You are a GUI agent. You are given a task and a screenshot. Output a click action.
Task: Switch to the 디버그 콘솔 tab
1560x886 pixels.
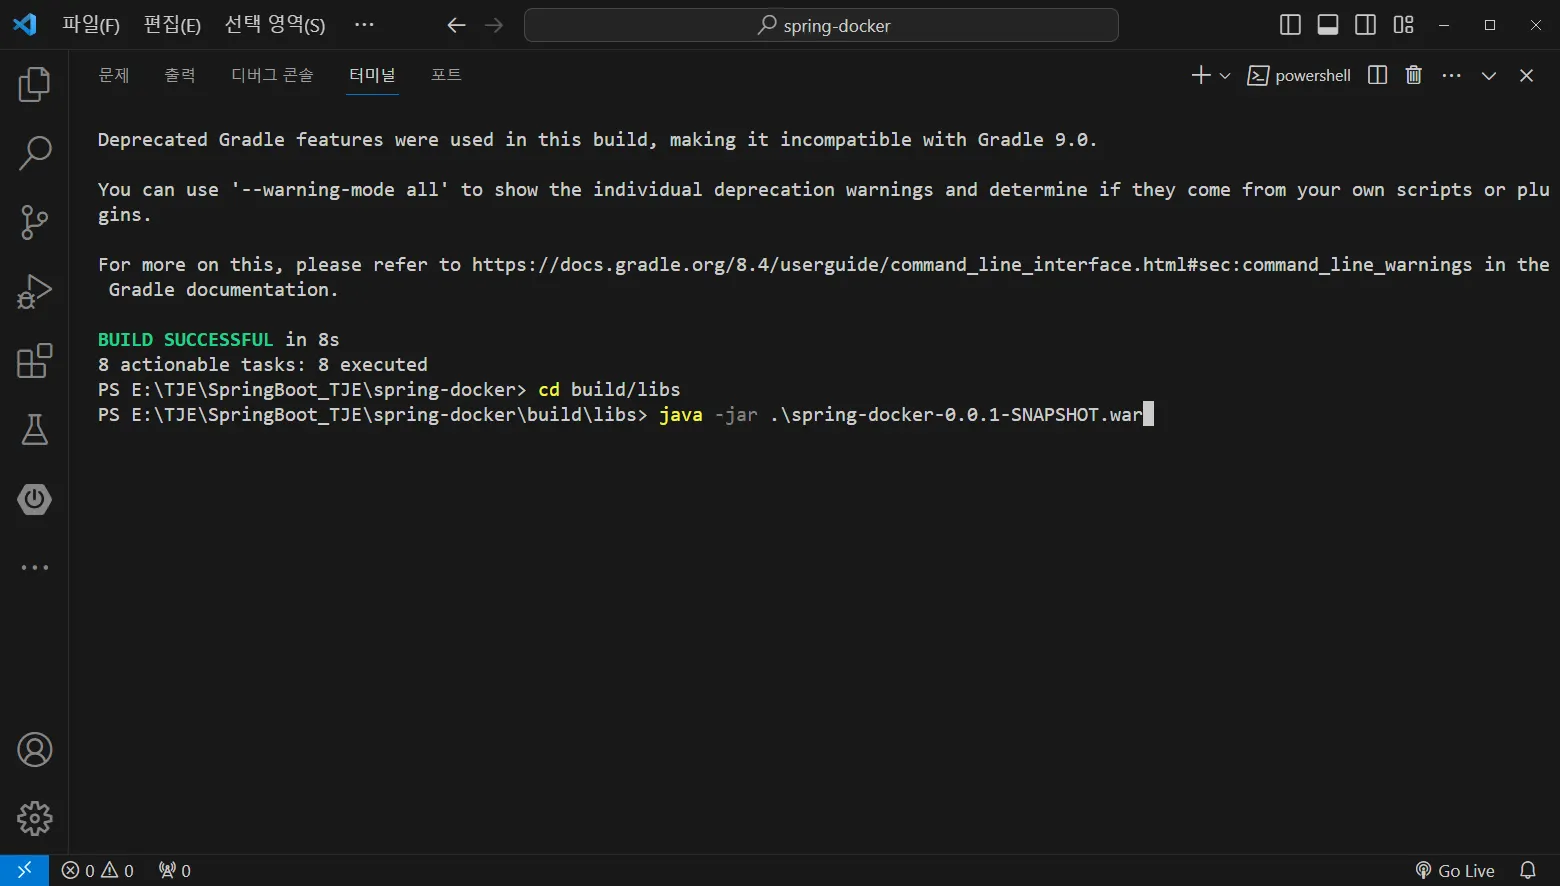(272, 75)
